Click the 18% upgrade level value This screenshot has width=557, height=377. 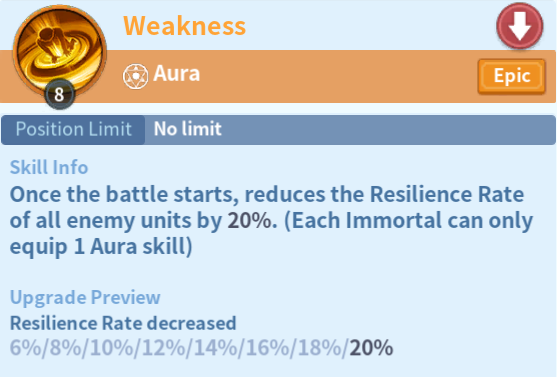(320, 348)
